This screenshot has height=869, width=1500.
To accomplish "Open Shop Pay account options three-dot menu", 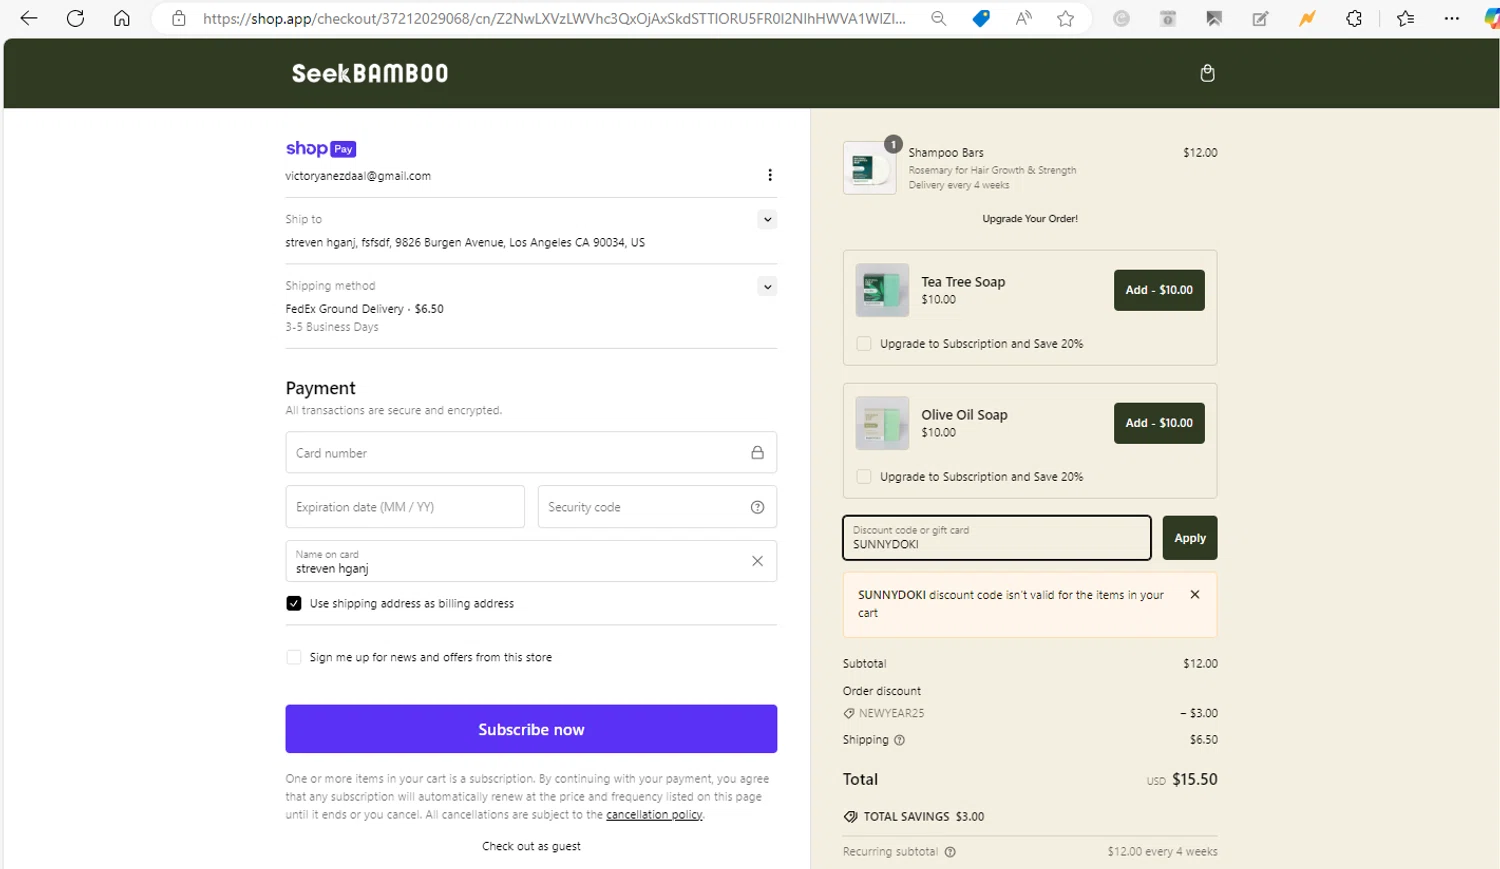I will (769, 175).
